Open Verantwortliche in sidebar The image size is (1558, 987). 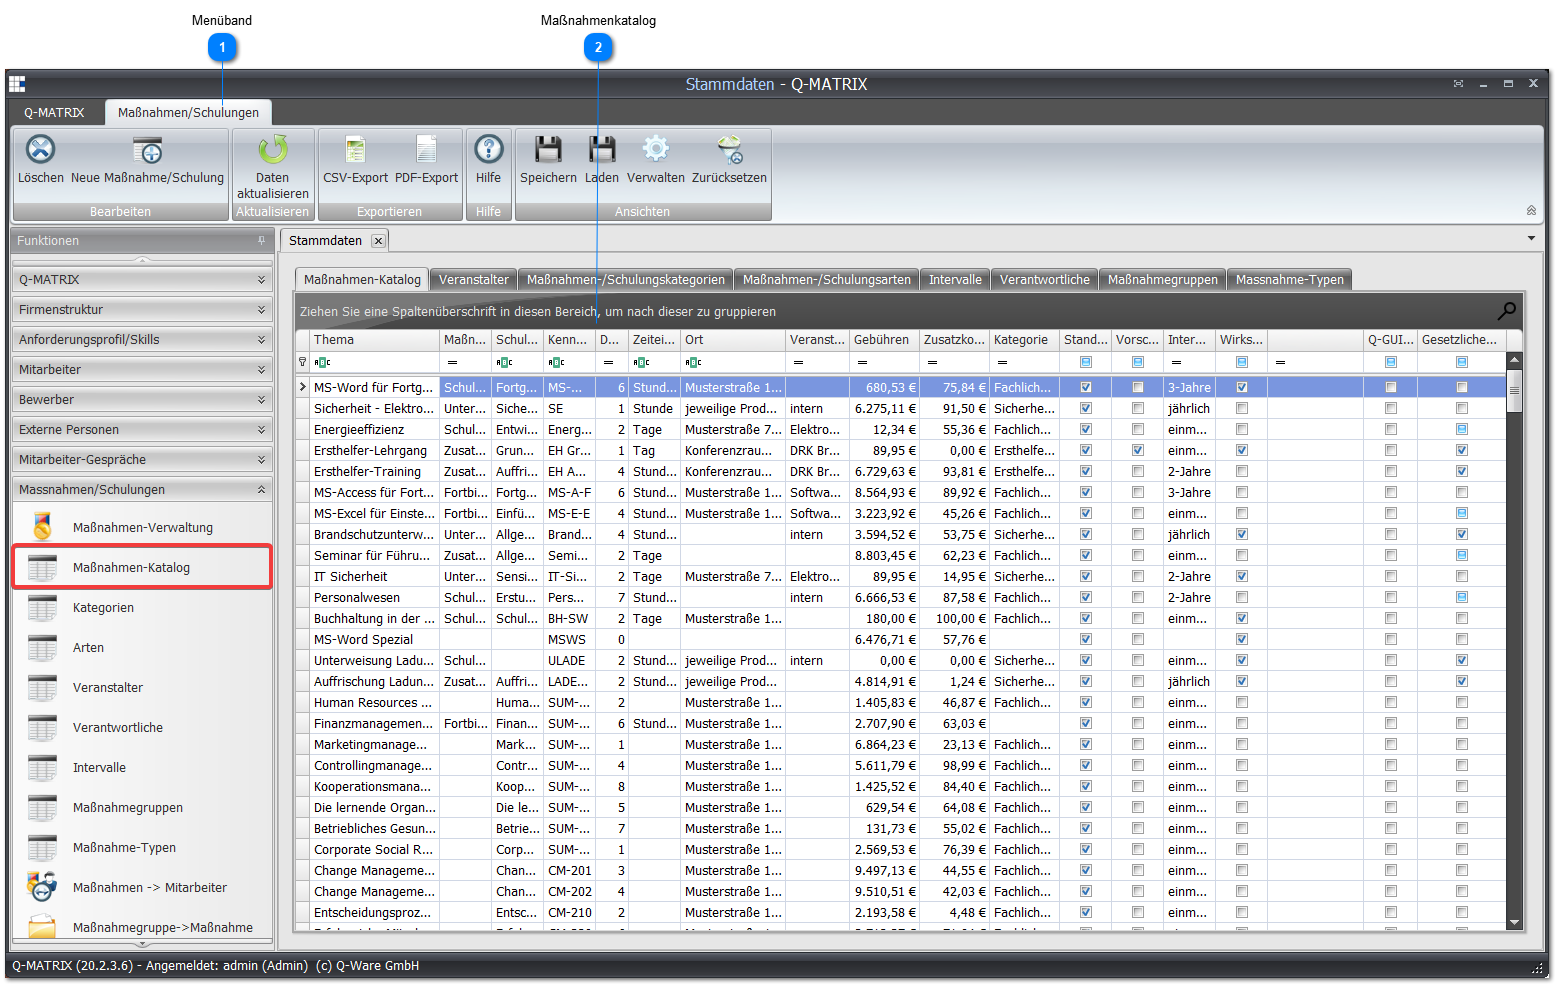click(x=143, y=727)
